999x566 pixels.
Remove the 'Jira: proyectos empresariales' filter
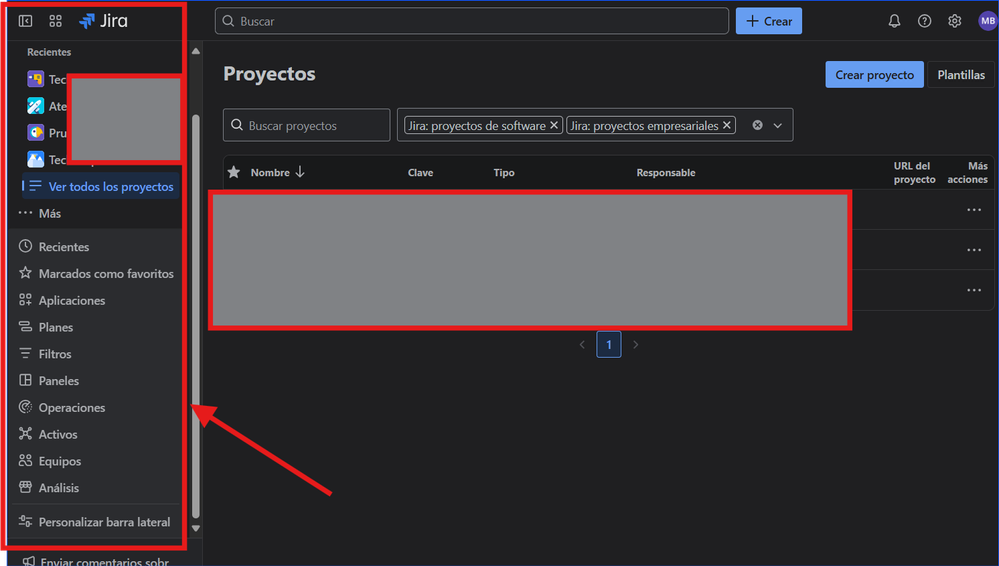pyautogui.click(x=726, y=125)
